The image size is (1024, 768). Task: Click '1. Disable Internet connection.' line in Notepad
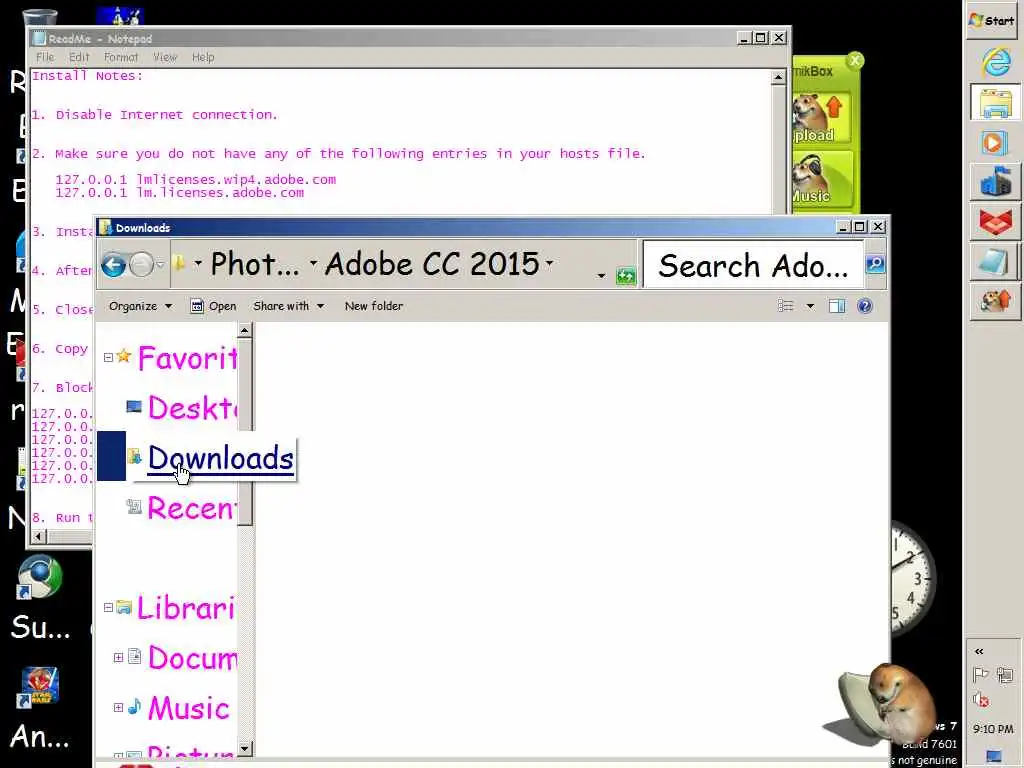point(155,115)
